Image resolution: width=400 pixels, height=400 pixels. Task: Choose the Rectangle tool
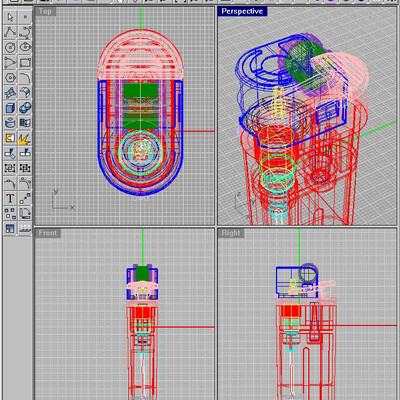tap(25, 62)
